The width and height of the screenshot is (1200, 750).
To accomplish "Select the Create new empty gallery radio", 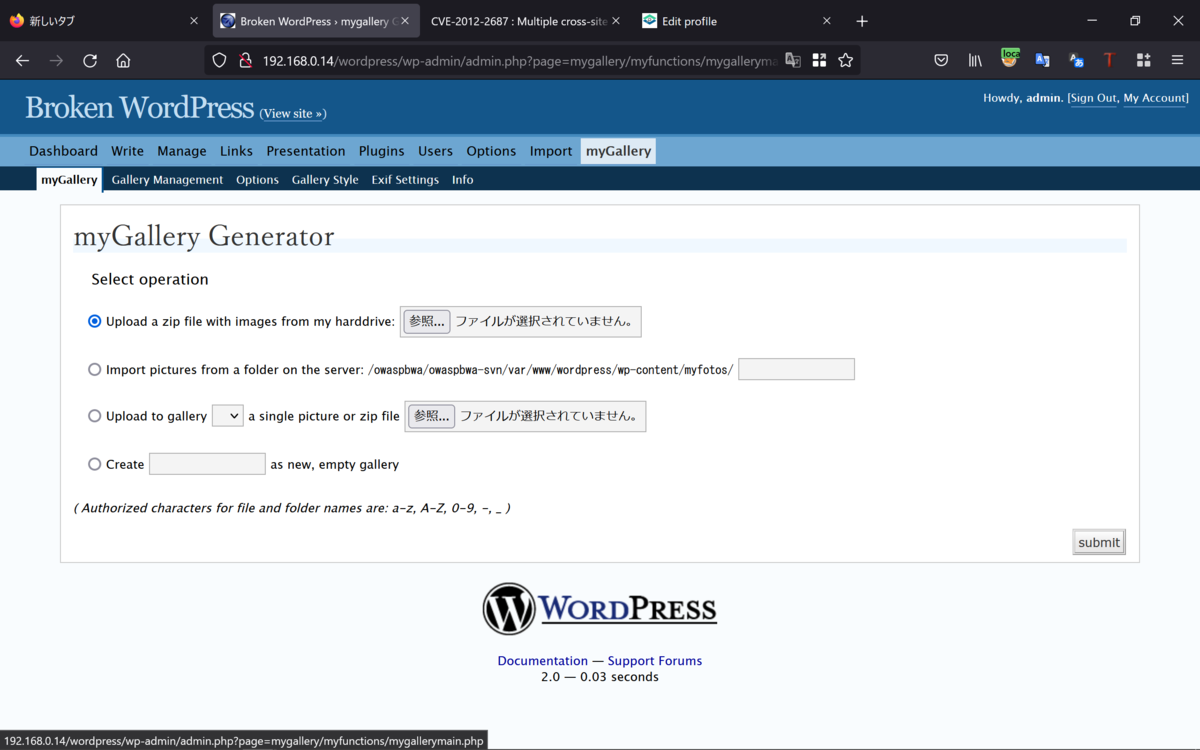I will (x=95, y=464).
